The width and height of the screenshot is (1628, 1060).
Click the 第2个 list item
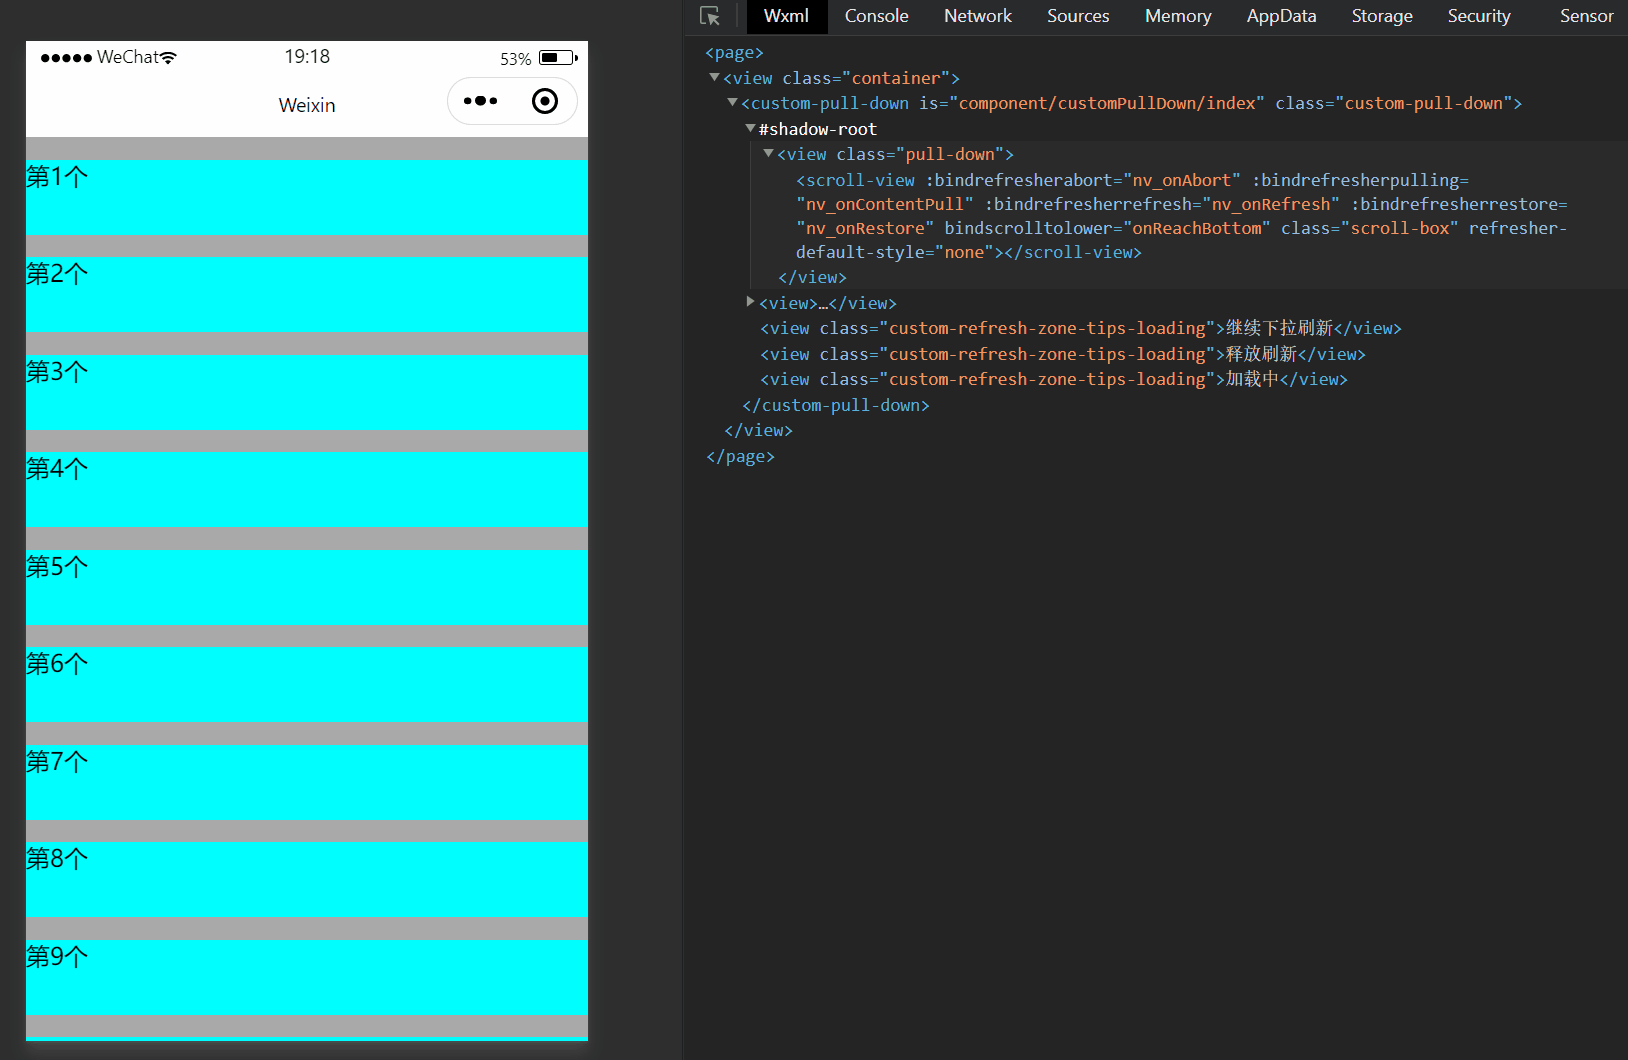[307, 295]
